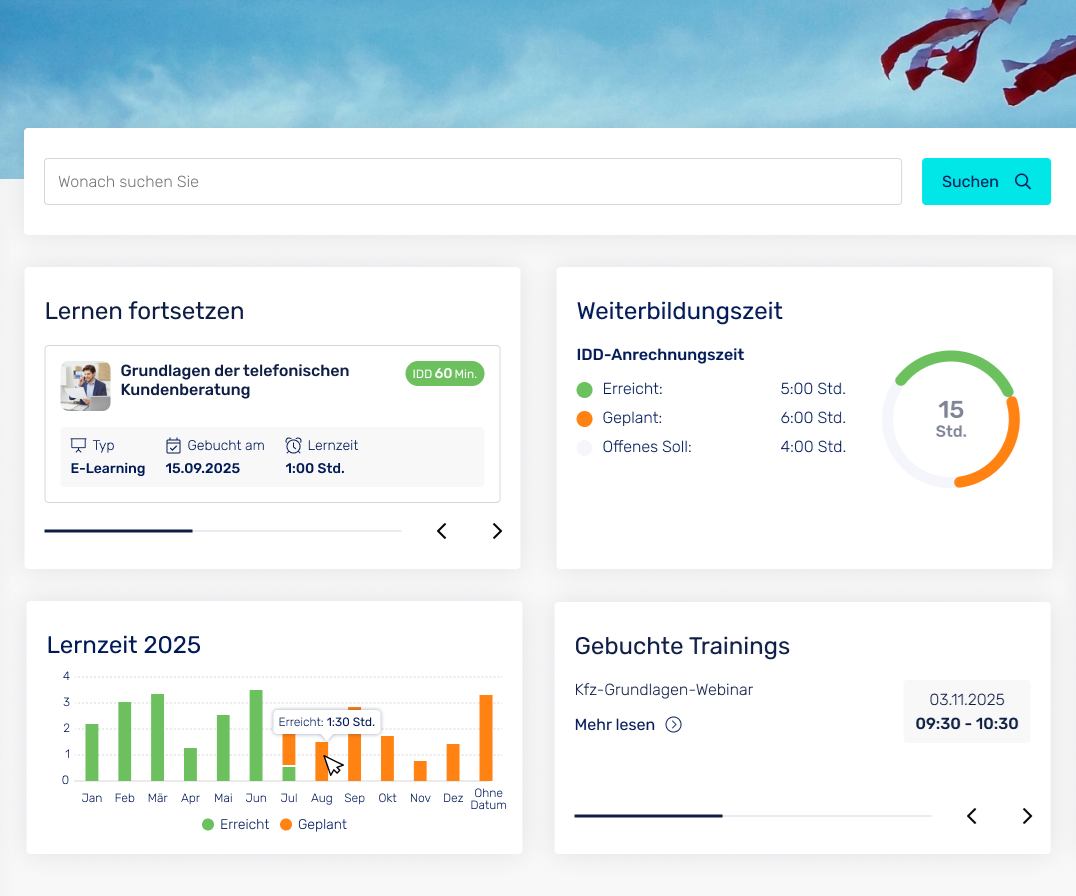1076x896 pixels.
Task: Click the IDD 60 Min. badge
Action: click(444, 373)
